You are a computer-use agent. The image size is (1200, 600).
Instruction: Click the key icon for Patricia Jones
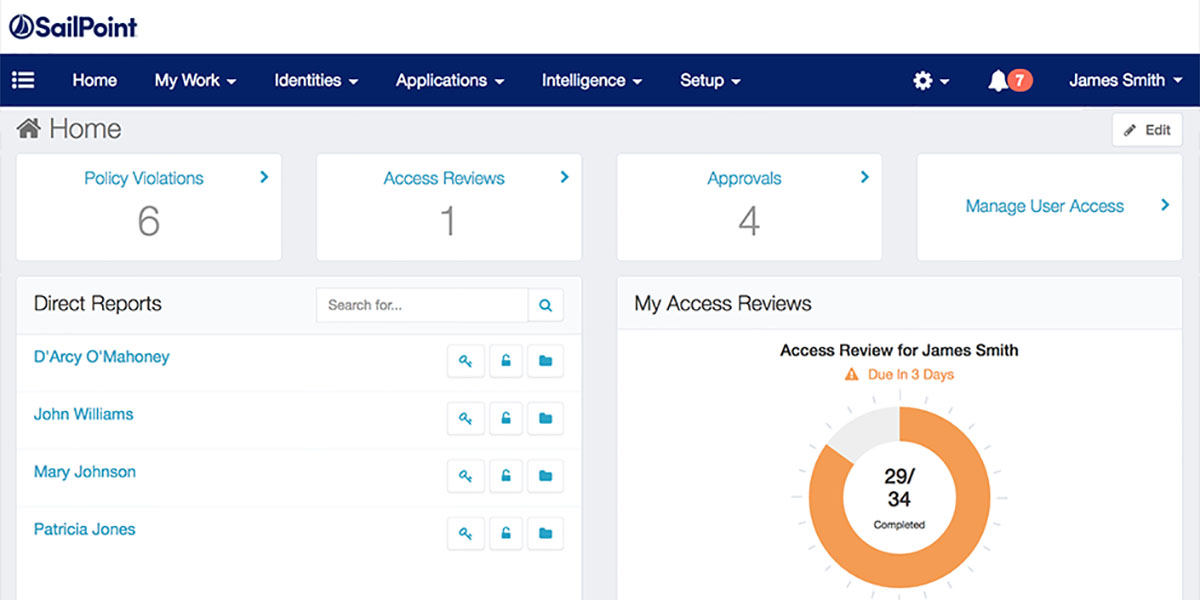coord(465,533)
